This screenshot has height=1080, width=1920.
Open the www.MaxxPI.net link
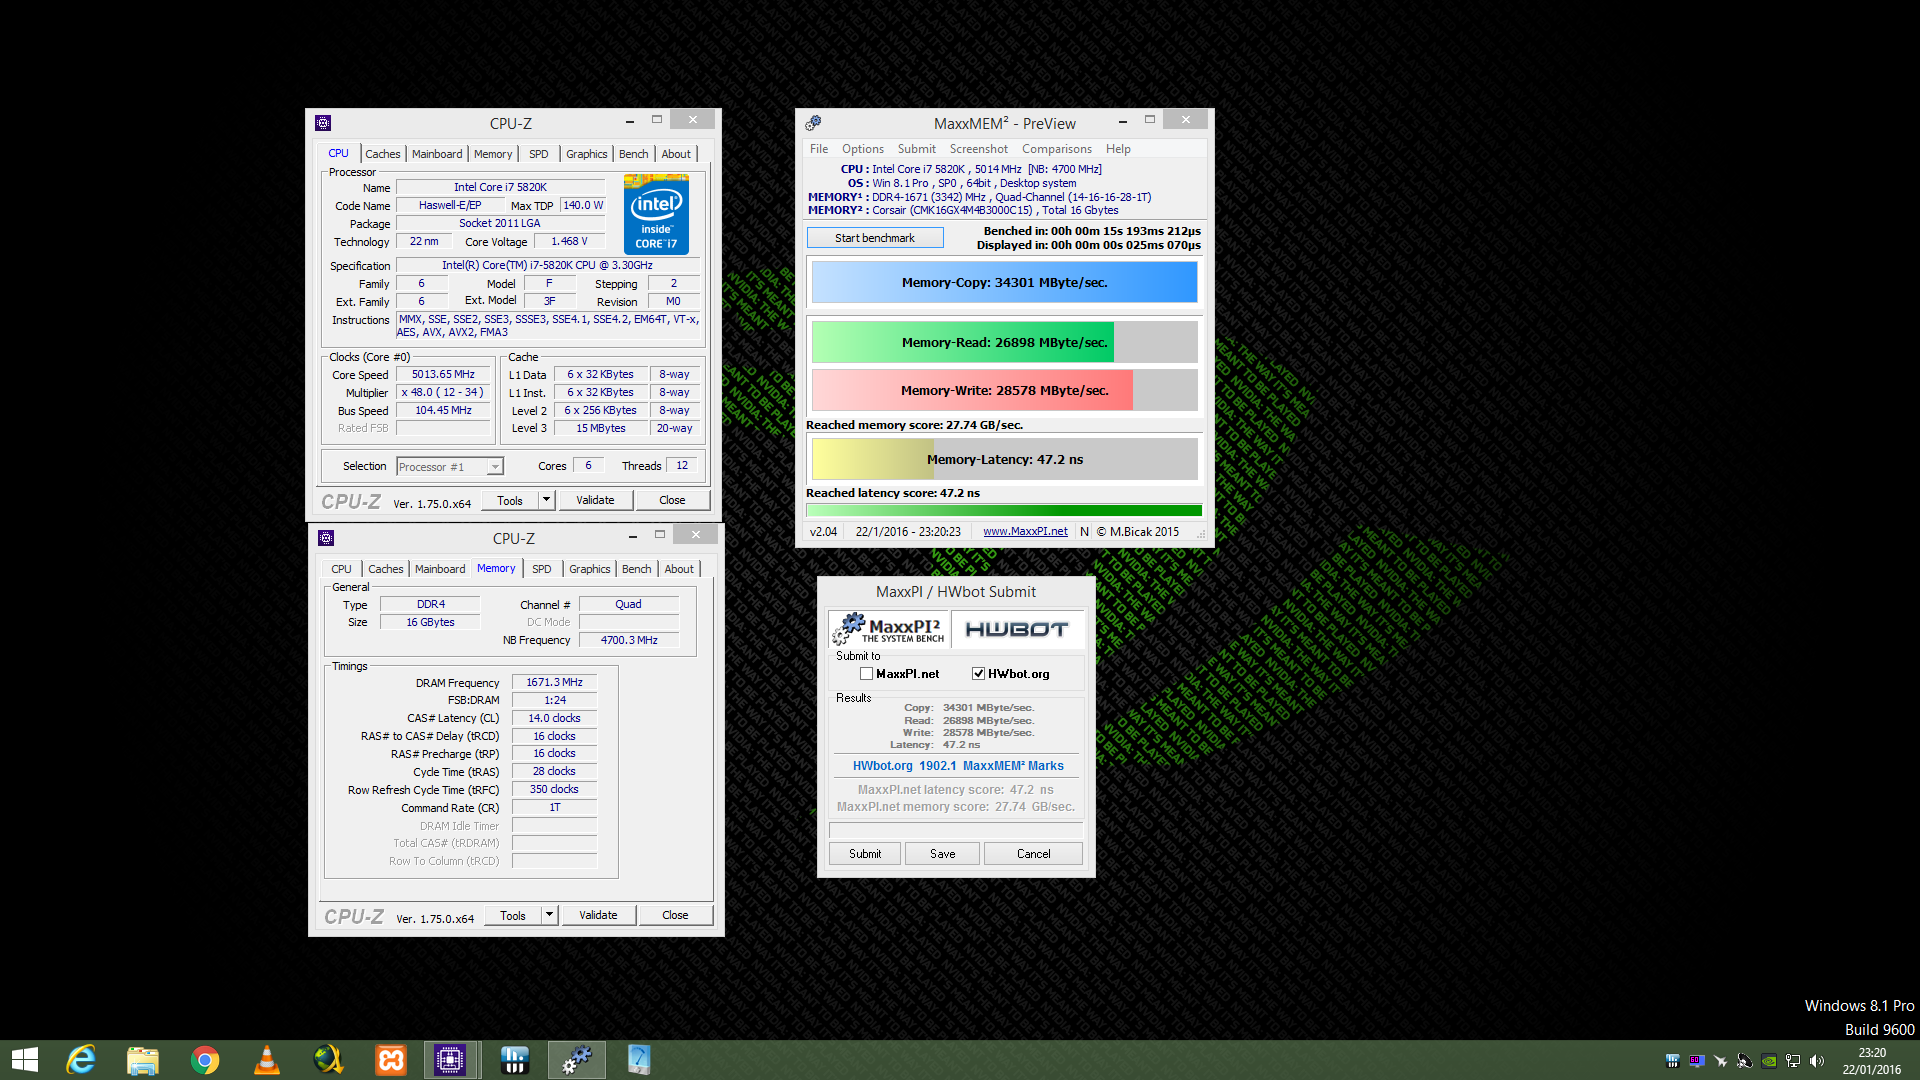point(1025,532)
